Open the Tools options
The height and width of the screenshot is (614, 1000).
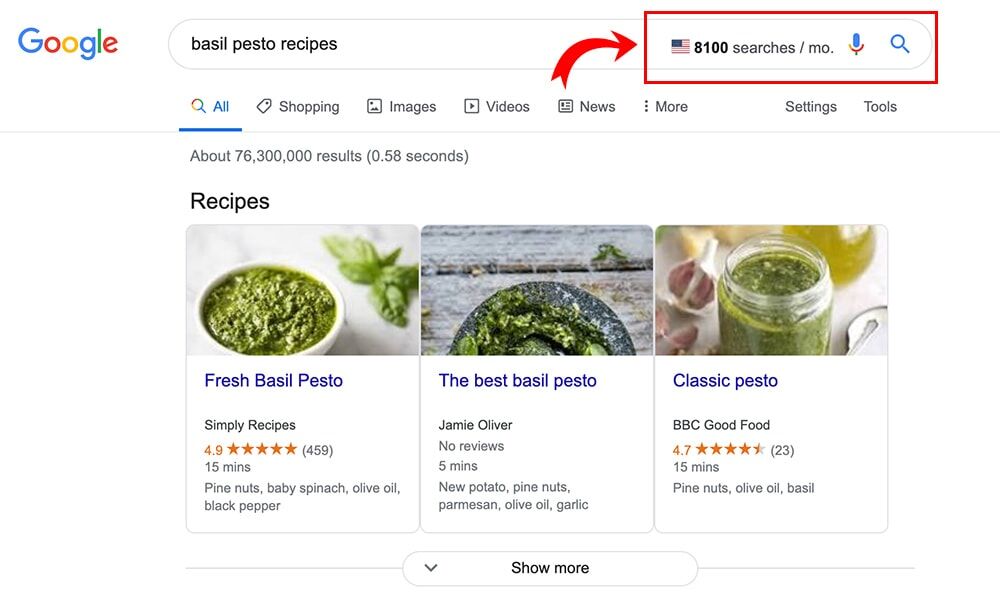click(880, 106)
